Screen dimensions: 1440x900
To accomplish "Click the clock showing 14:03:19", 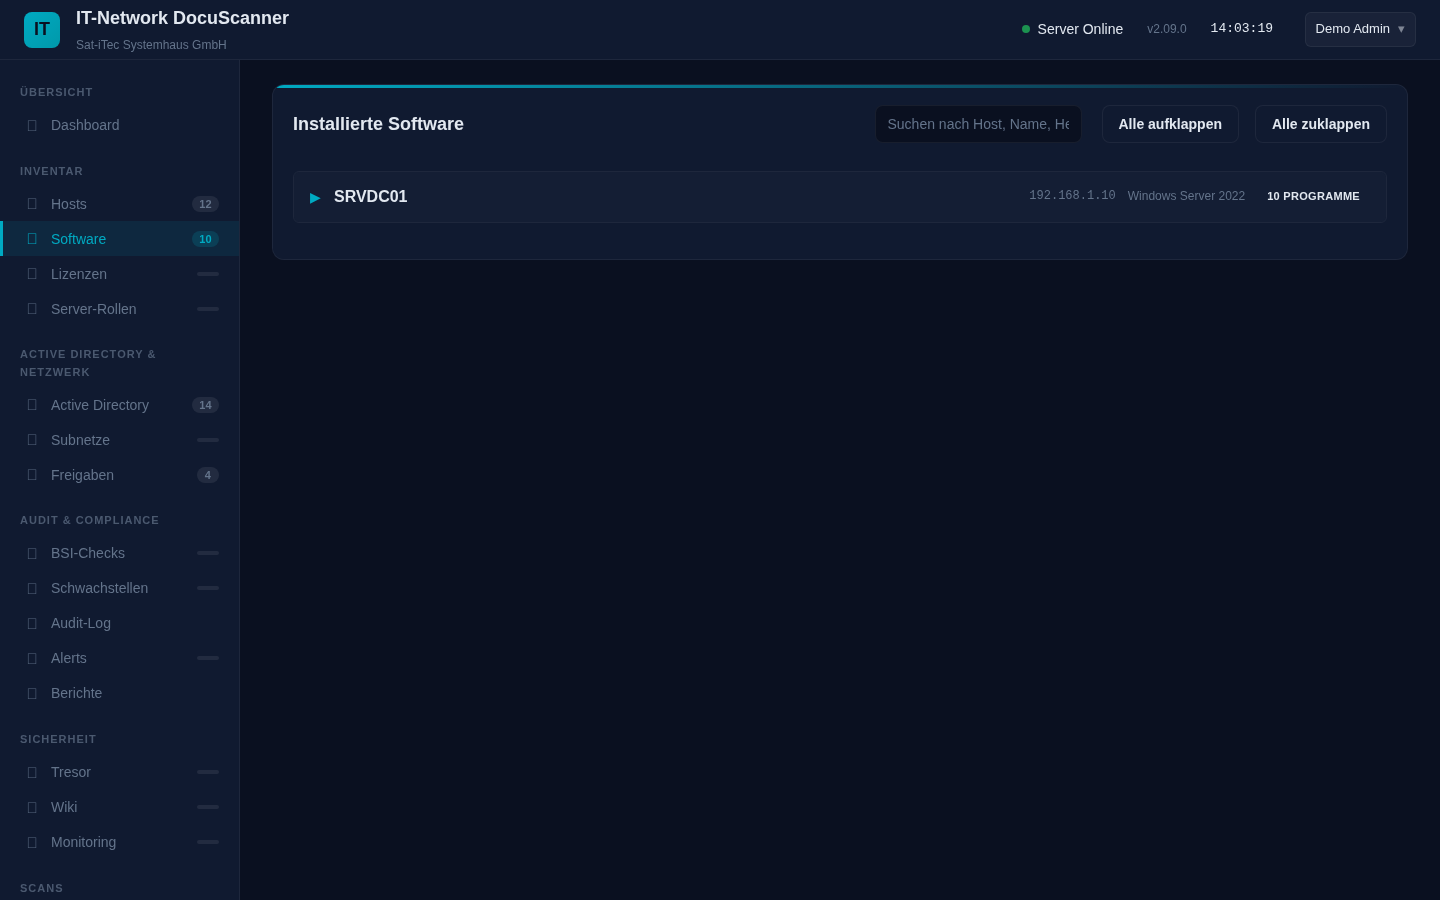I will (1242, 28).
